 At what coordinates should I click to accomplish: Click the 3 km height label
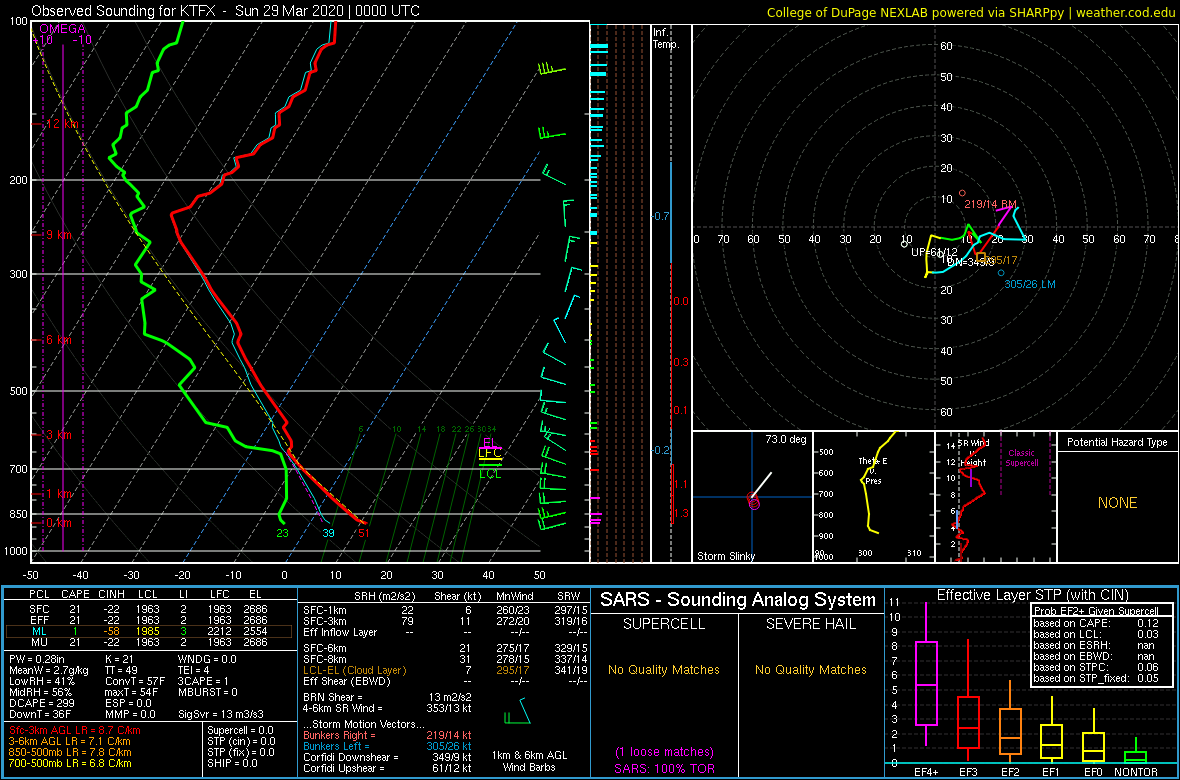pos(57,435)
